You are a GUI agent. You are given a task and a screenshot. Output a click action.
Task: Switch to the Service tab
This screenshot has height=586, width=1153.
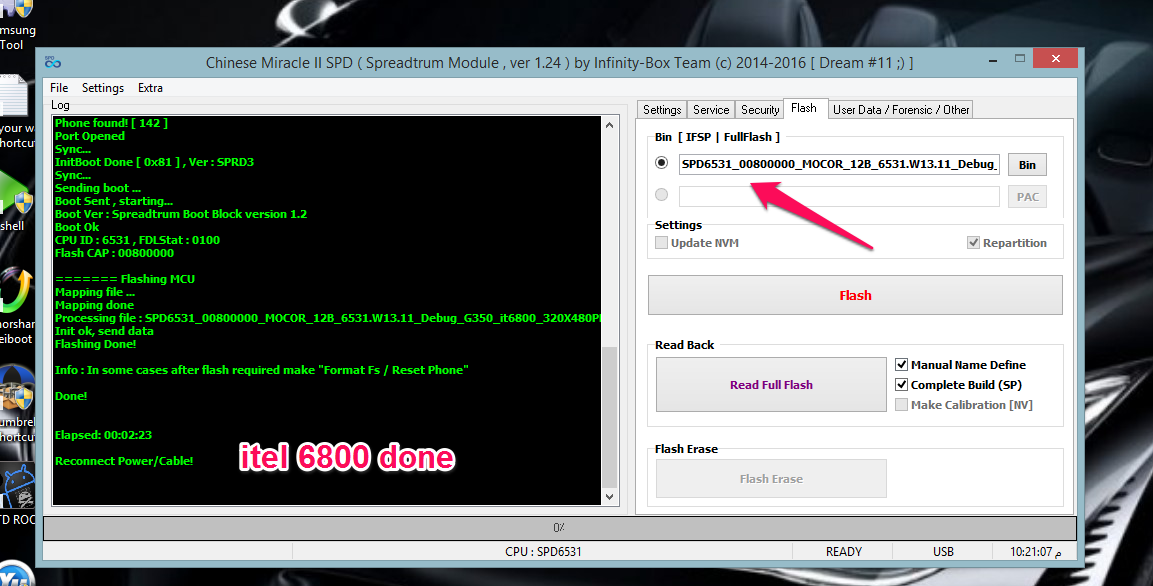coord(711,110)
